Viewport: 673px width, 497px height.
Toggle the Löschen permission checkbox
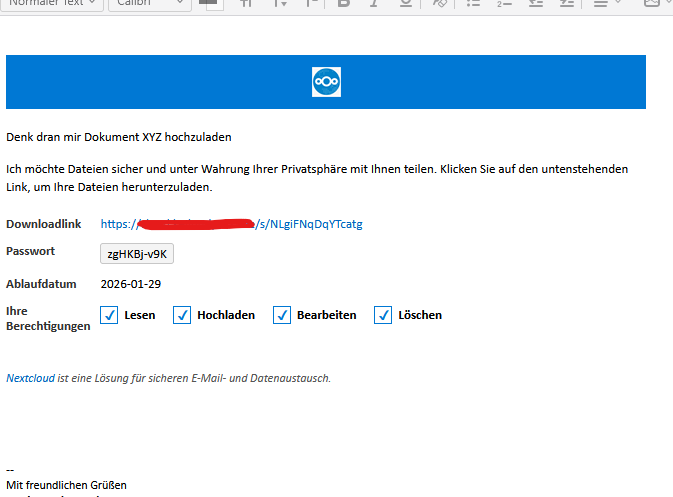click(x=383, y=315)
